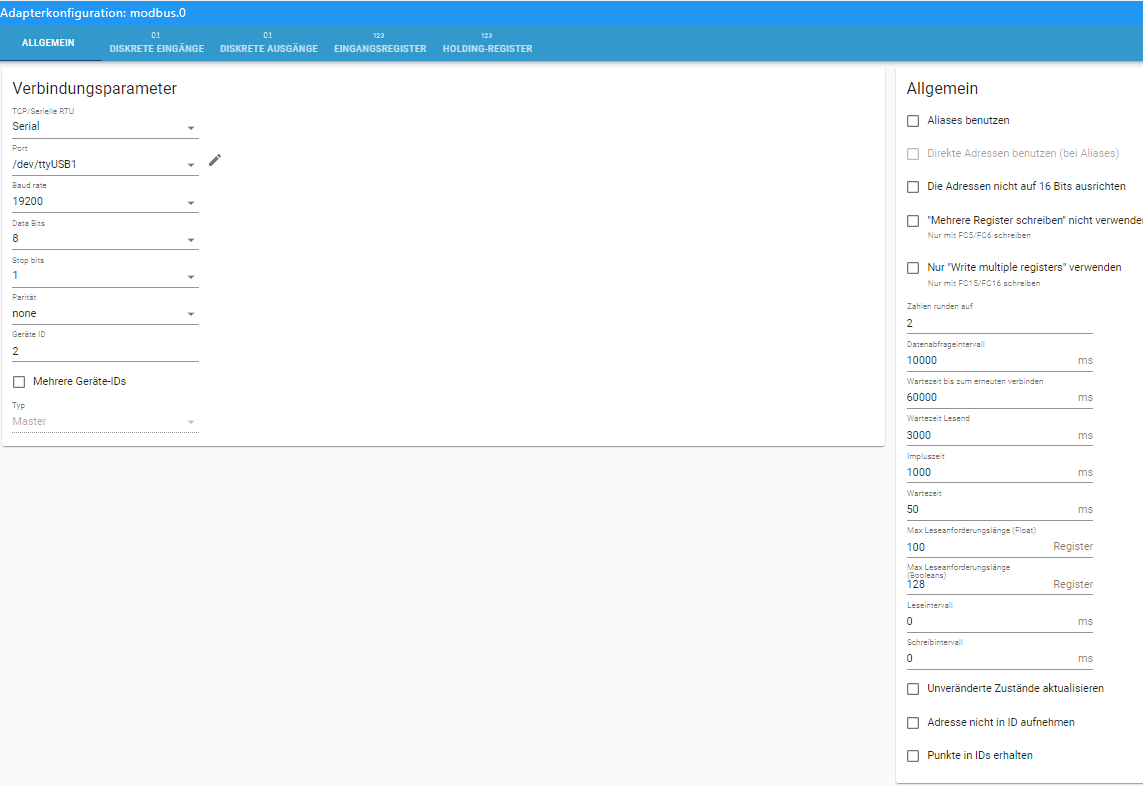The image size is (1143, 786).
Task: Check Die Adressen nicht auf 16 Bits ausrichten
Action: (x=913, y=187)
